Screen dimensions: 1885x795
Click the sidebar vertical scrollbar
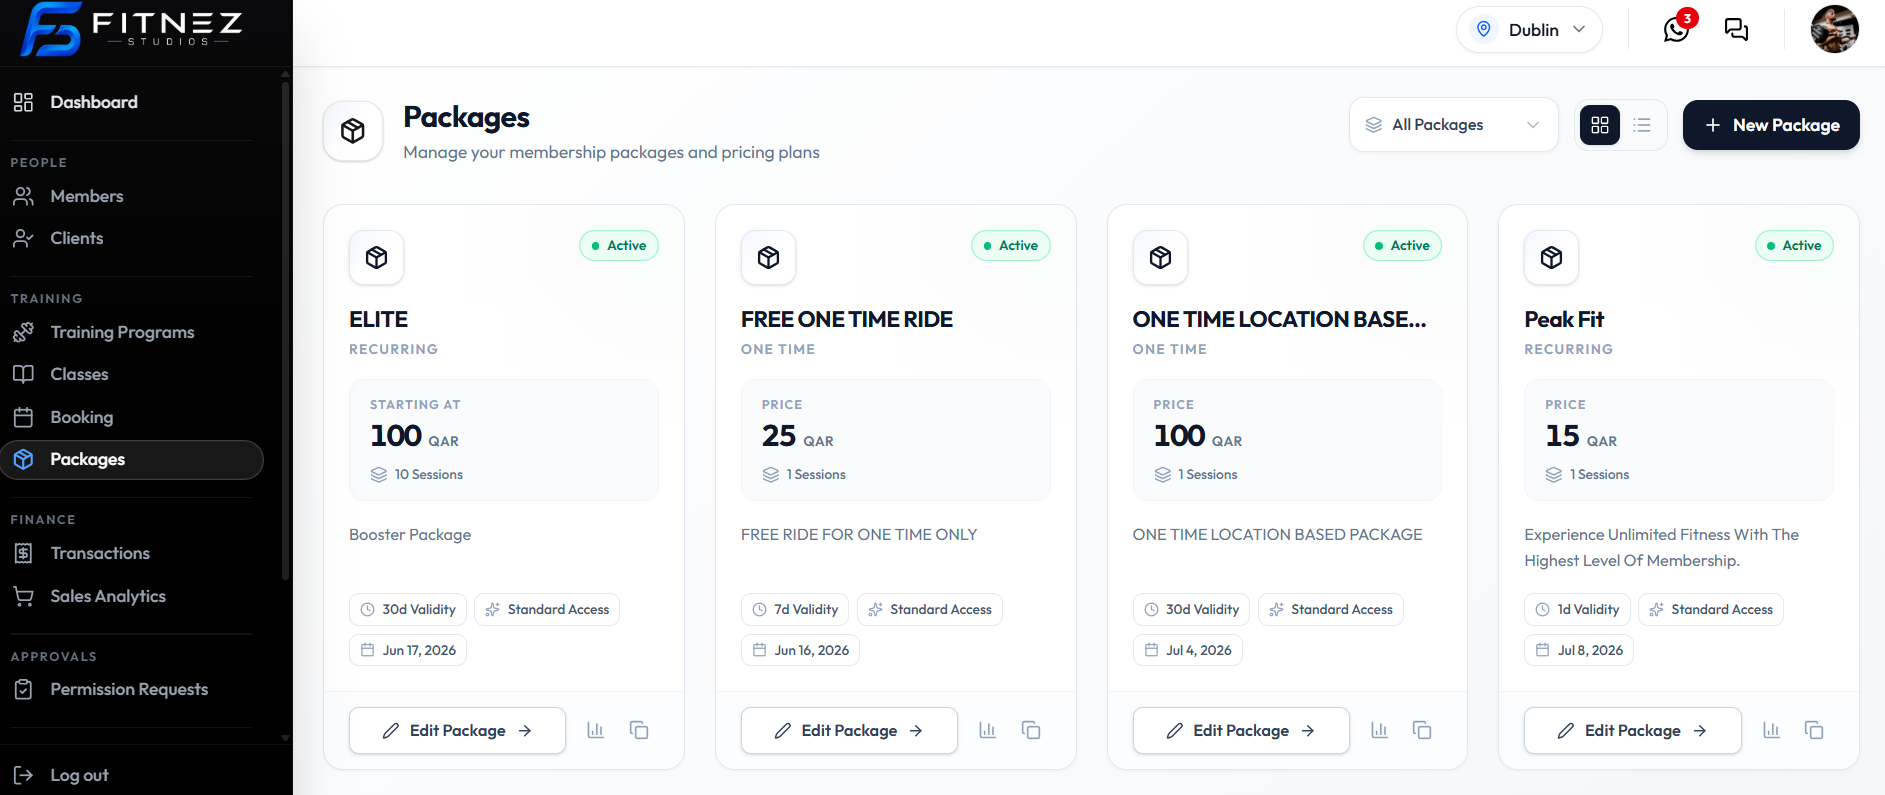tap(286, 330)
